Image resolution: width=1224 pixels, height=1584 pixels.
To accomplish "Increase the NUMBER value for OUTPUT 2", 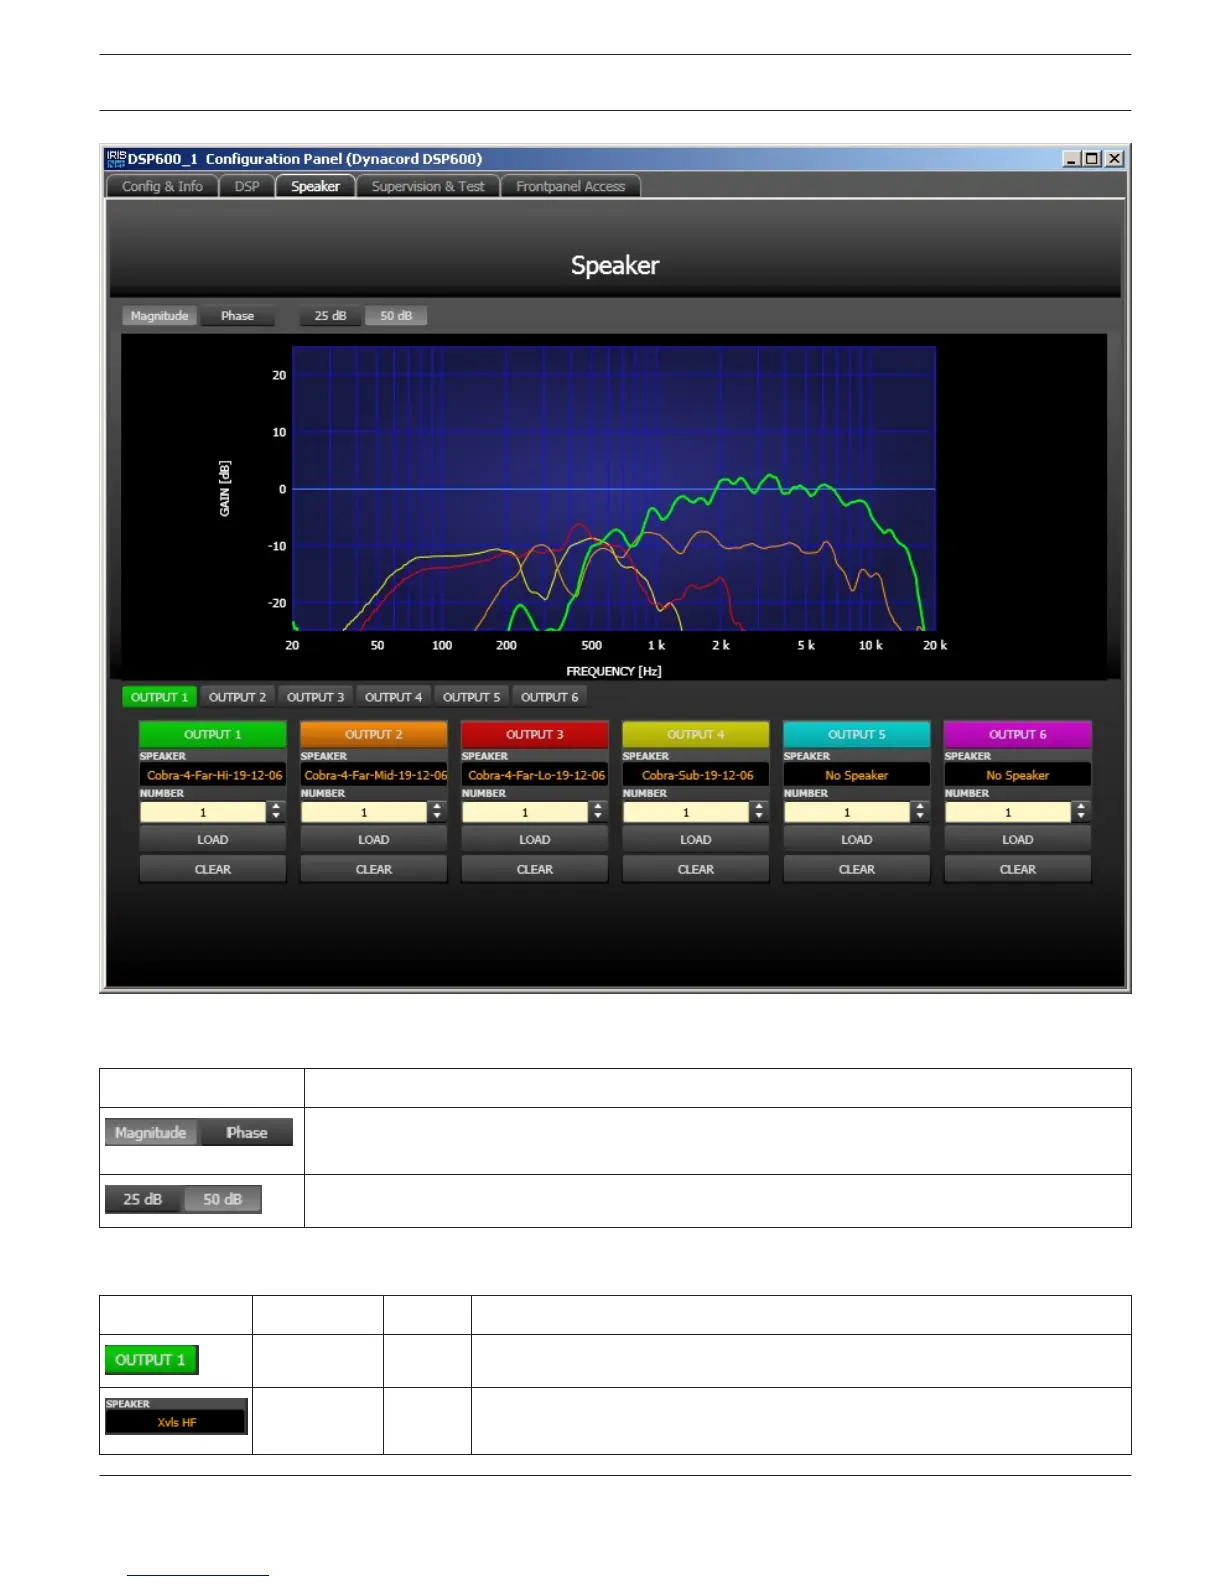I will 437,807.
